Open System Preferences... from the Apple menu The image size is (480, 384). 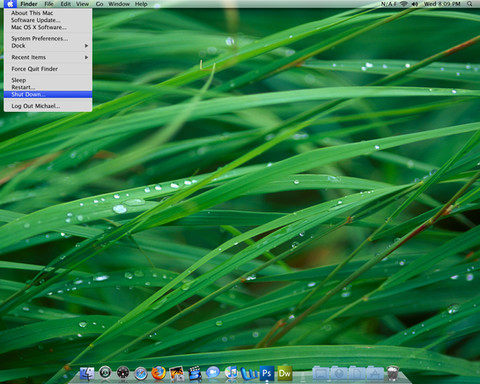[x=48, y=39]
